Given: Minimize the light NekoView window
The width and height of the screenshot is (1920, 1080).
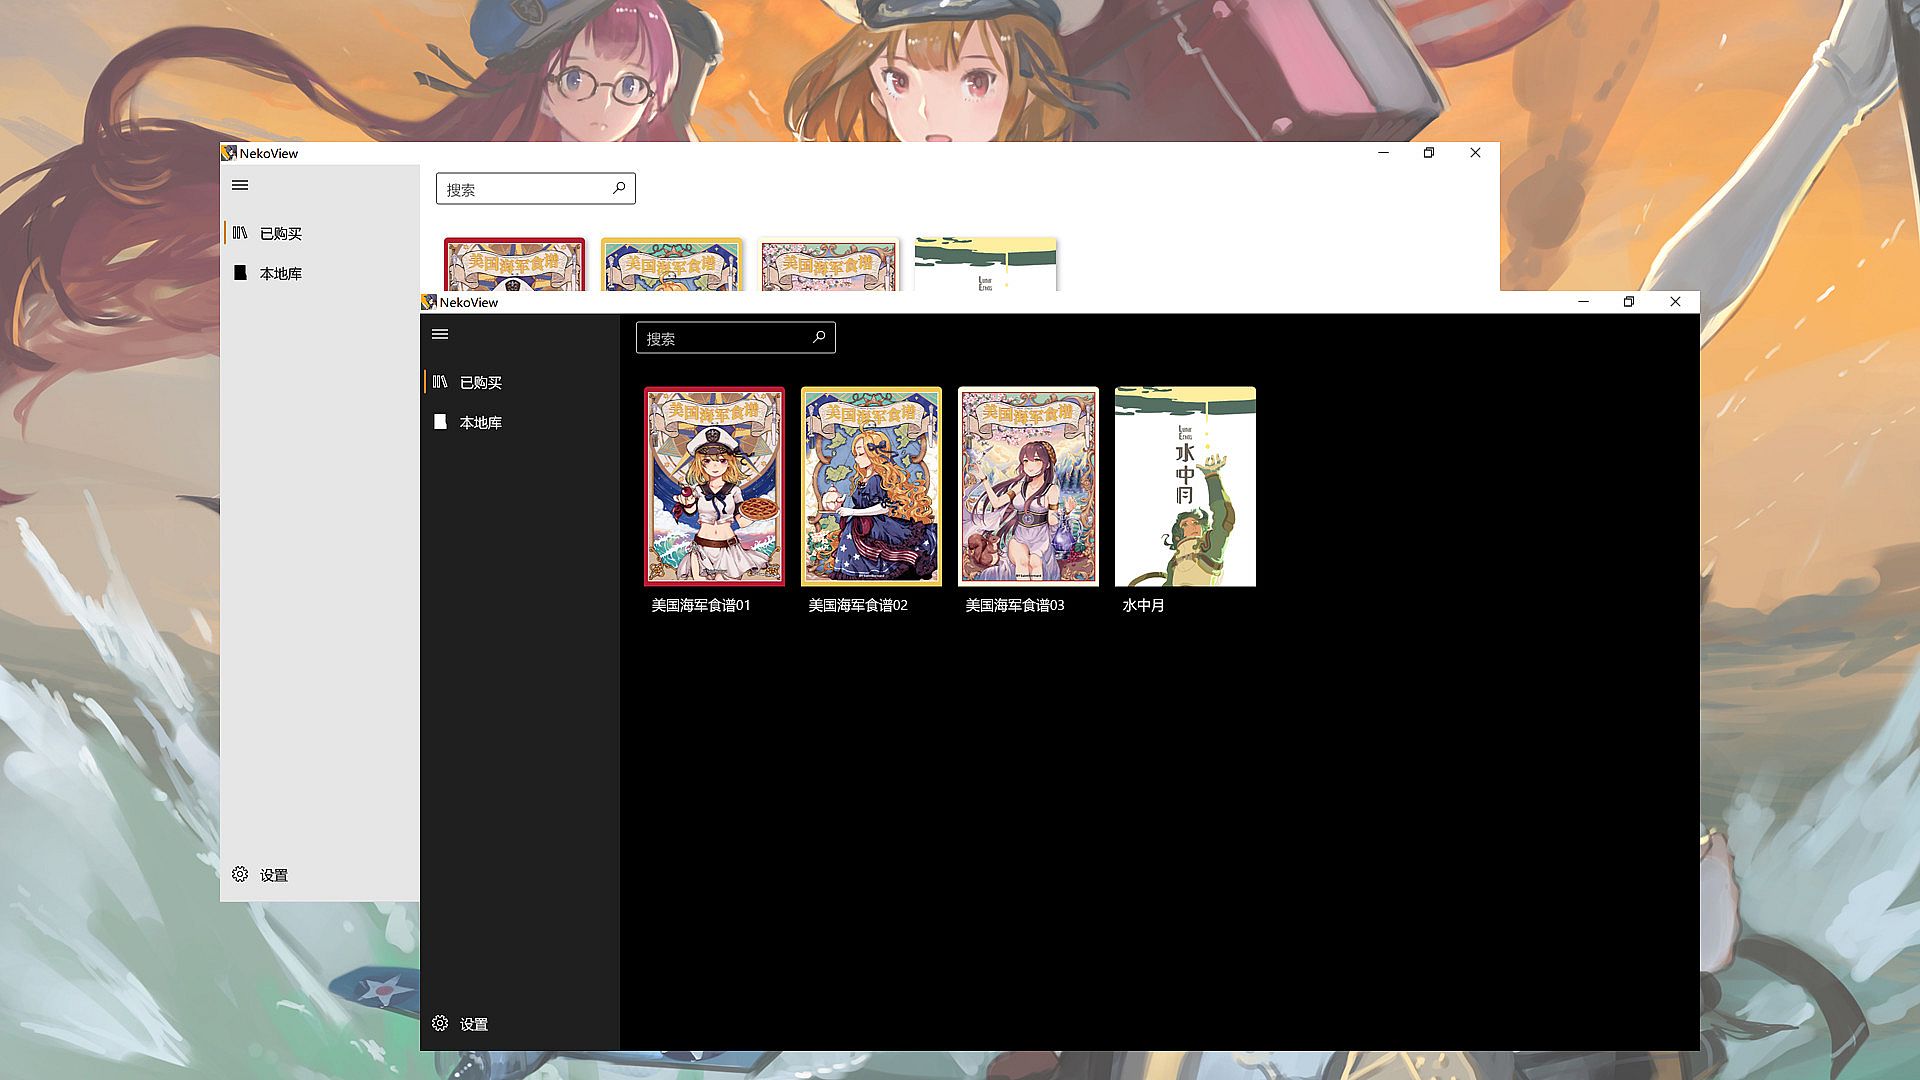Looking at the screenshot, I should (1383, 152).
